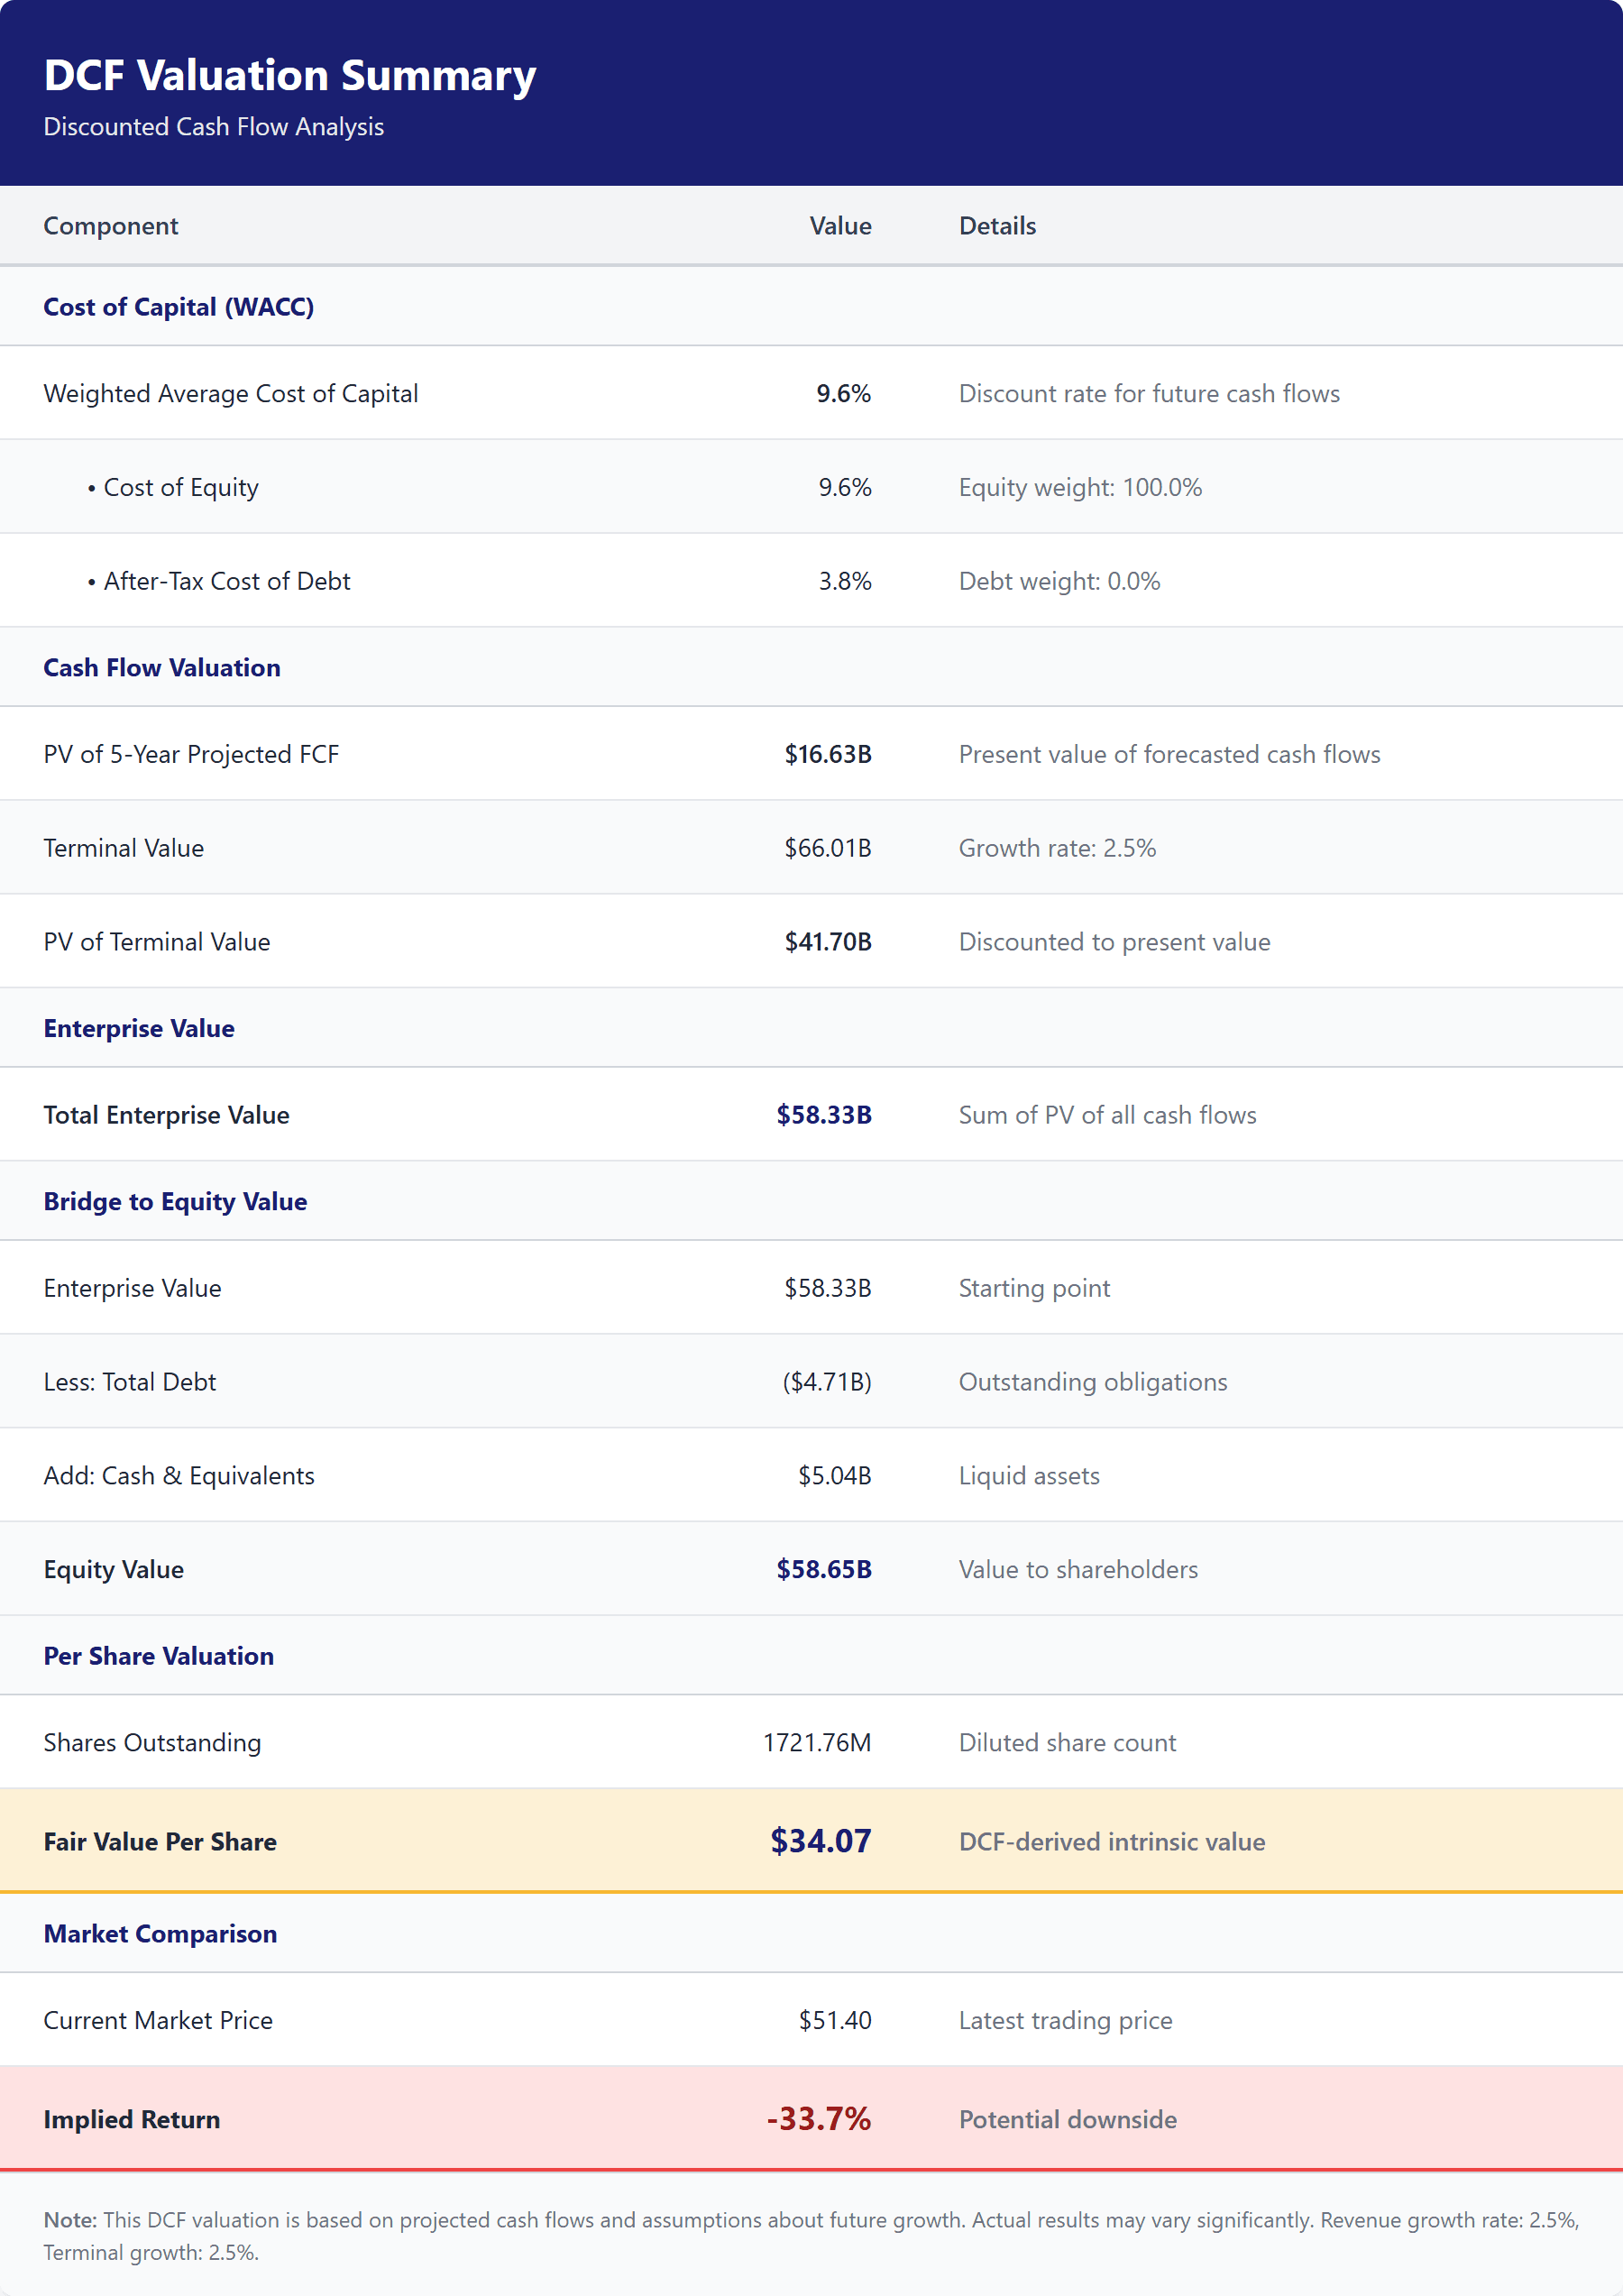1623x2296 pixels.
Task: Click the ($4.71B) total debt value
Action: tap(827, 1383)
